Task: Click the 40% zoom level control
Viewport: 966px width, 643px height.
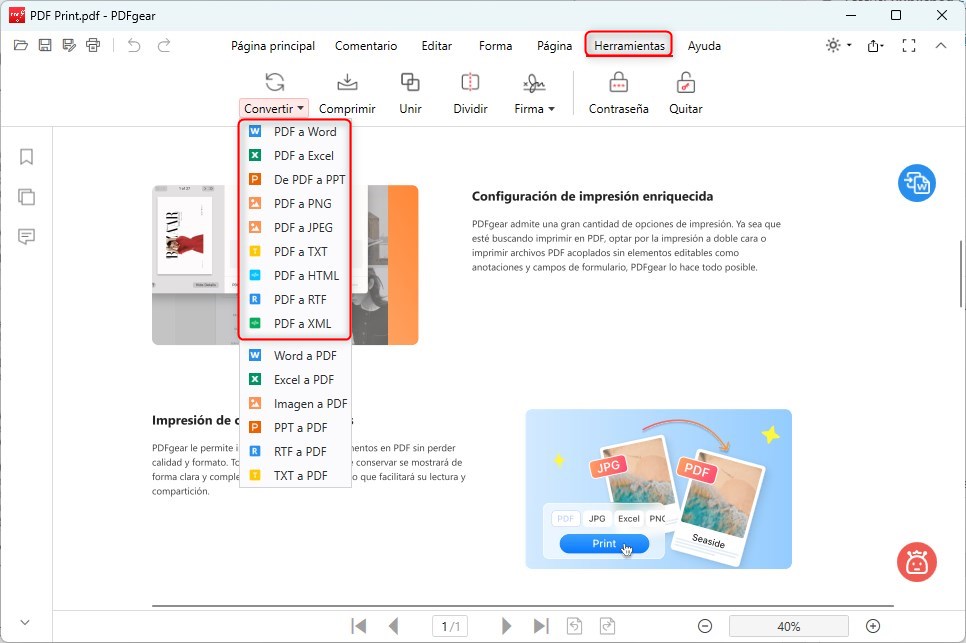Action: pyautogui.click(x=788, y=625)
